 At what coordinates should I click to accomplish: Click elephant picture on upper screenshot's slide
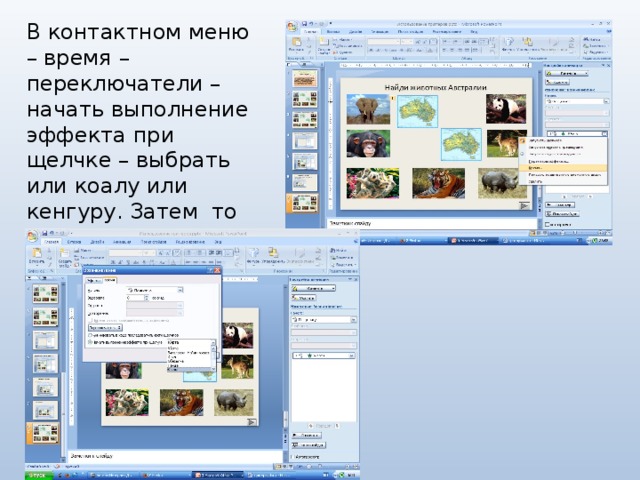click(368, 109)
